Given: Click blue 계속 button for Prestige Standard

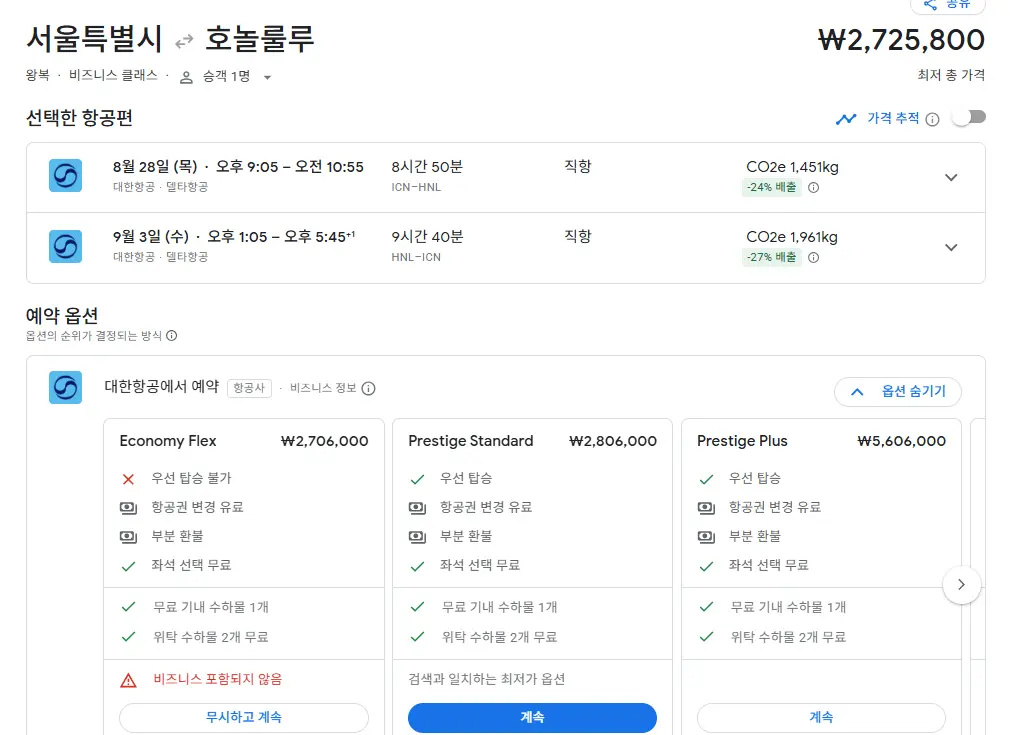Looking at the screenshot, I should [x=532, y=717].
